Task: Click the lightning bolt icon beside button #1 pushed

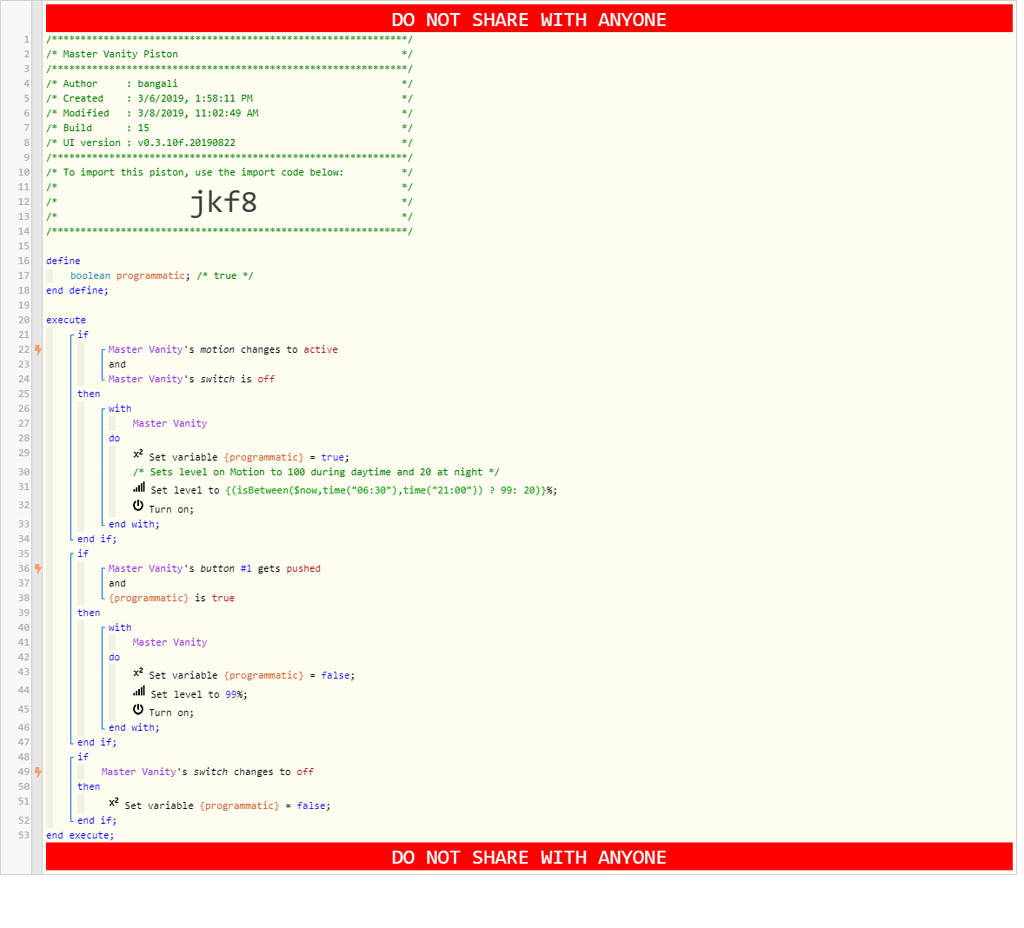Action: point(38,569)
